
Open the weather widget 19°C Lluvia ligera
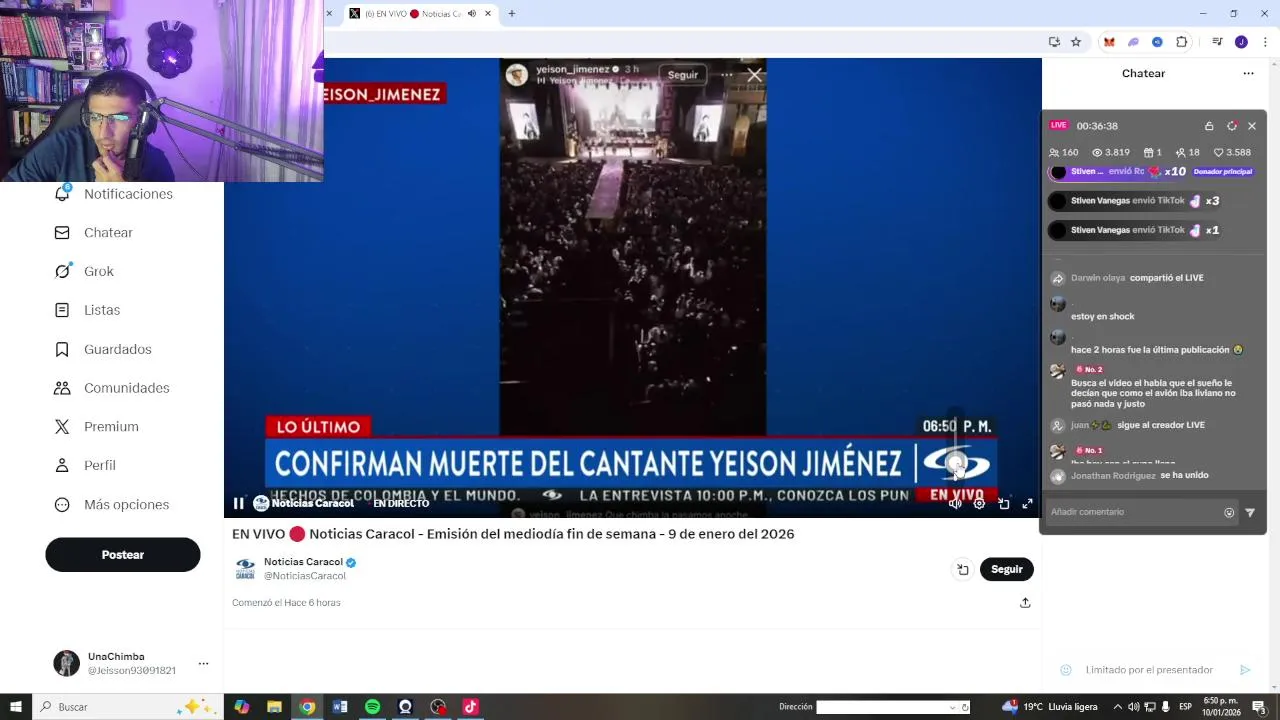point(1050,707)
